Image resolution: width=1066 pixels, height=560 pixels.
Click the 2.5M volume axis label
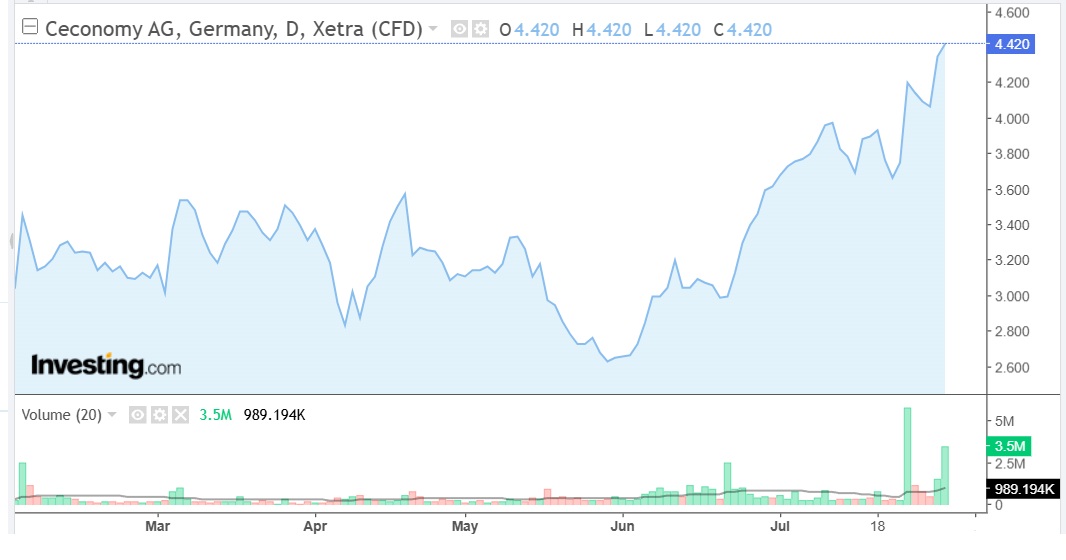click(x=1010, y=464)
